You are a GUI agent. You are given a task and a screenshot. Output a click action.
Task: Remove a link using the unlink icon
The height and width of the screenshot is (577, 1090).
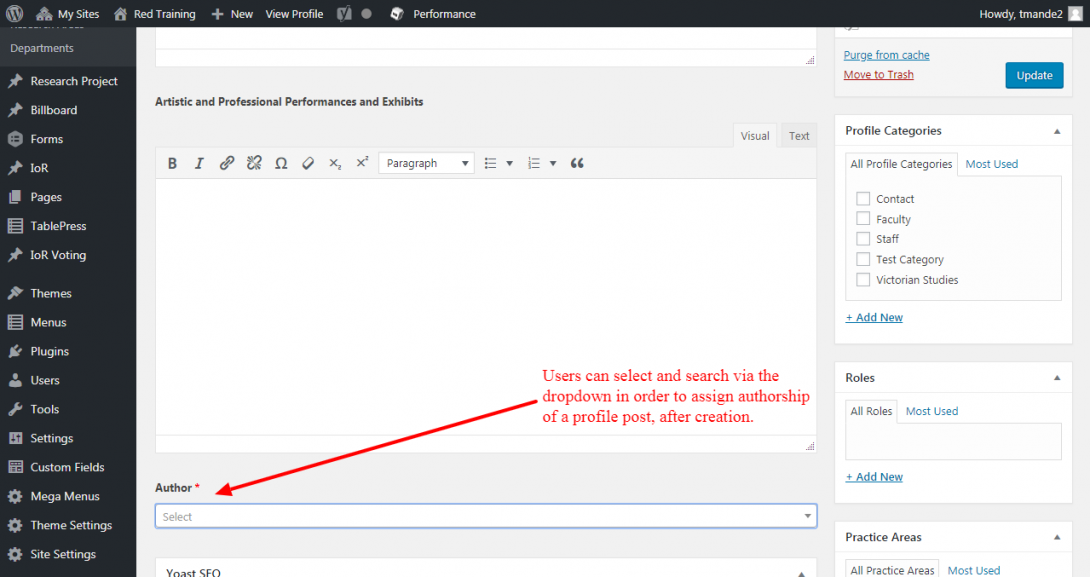[x=253, y=162]
